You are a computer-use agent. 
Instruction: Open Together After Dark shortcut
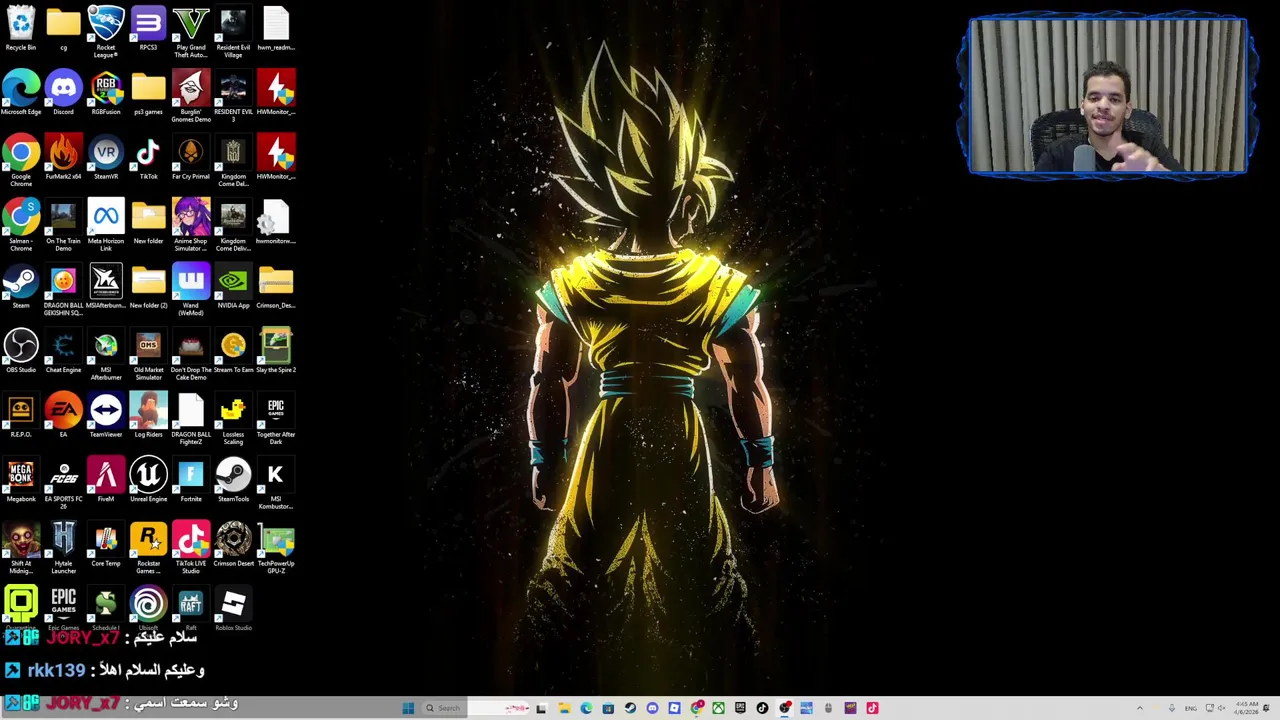click(x=276, y=419)
